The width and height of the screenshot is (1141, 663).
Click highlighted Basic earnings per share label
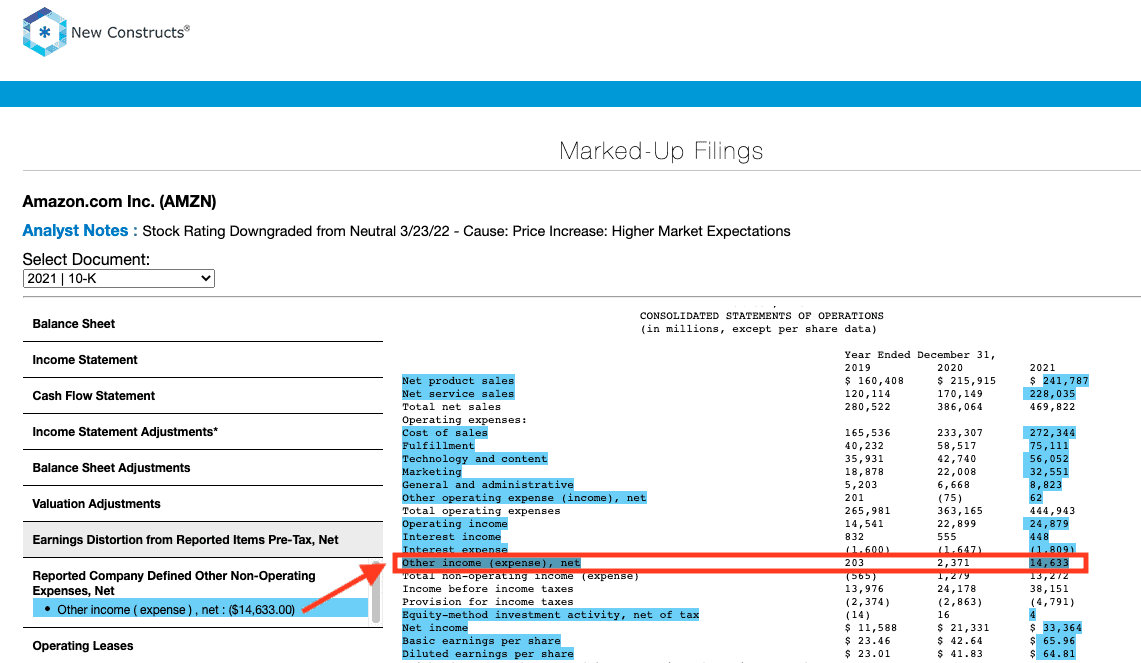481,641
